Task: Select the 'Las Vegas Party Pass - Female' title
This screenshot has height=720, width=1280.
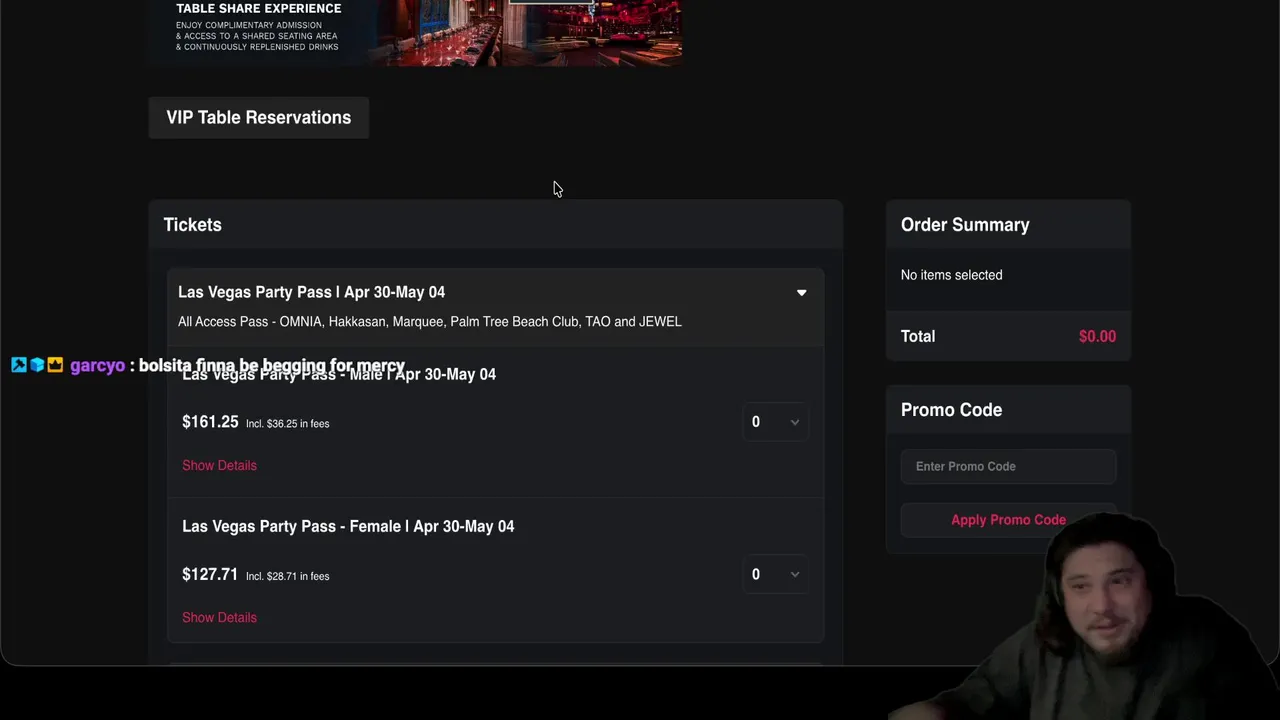Action: tap(348, 526)
